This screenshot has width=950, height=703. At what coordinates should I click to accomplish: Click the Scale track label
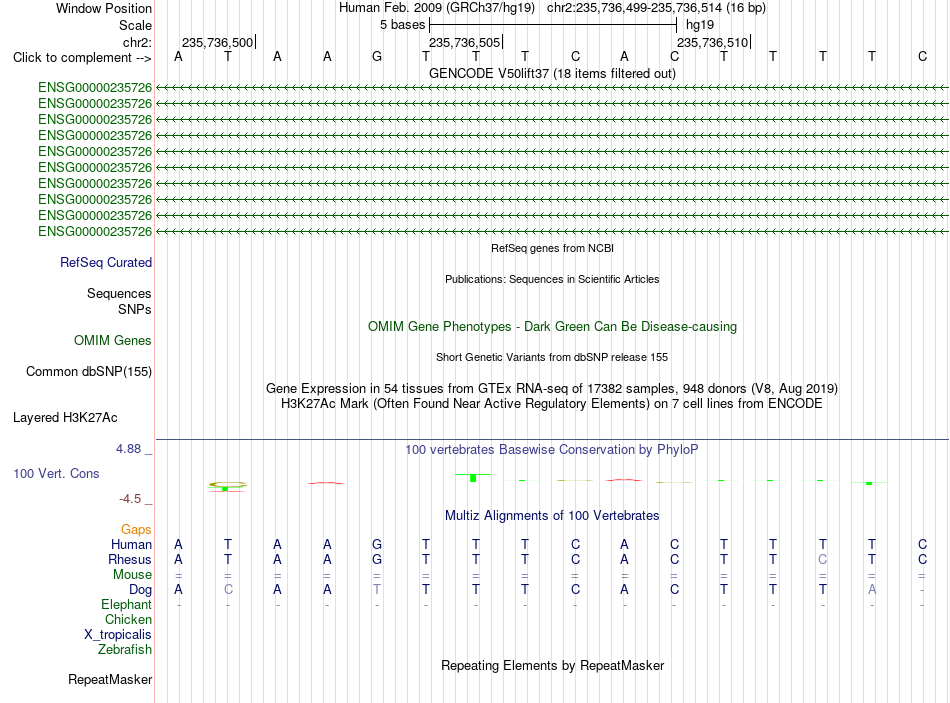(x=135, y=25)
